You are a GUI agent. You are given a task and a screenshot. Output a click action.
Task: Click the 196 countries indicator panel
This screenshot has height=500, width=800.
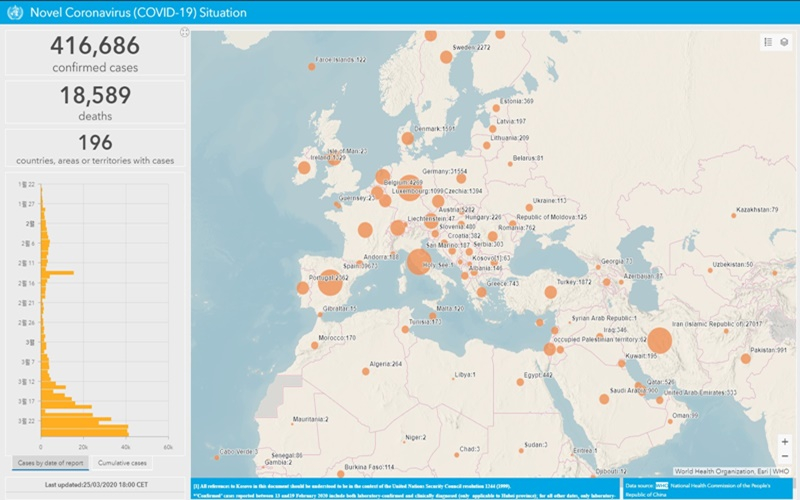pos(95,149)
